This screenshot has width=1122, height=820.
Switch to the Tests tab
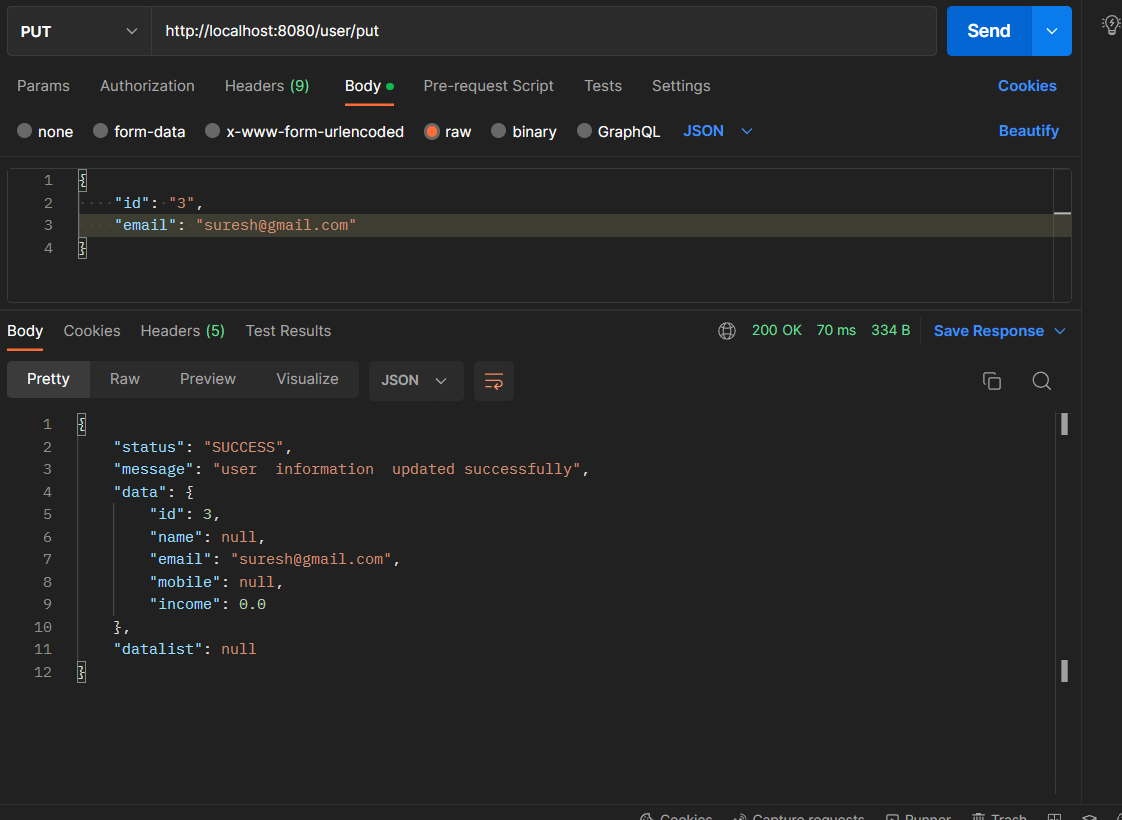pyautogui.click(x=603, y=86)
